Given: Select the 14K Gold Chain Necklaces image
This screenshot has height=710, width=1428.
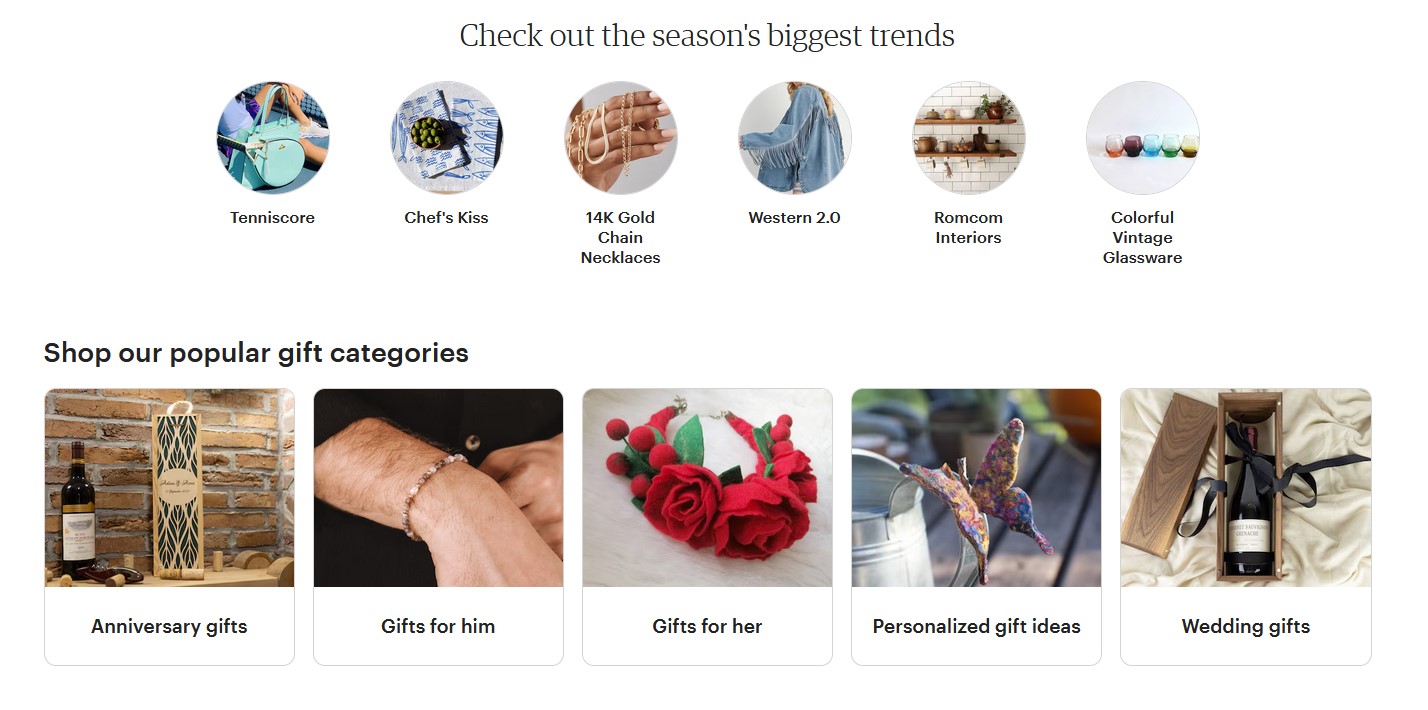Looking at the screenshot, I should pyautogui.click(x=620, y=138).
